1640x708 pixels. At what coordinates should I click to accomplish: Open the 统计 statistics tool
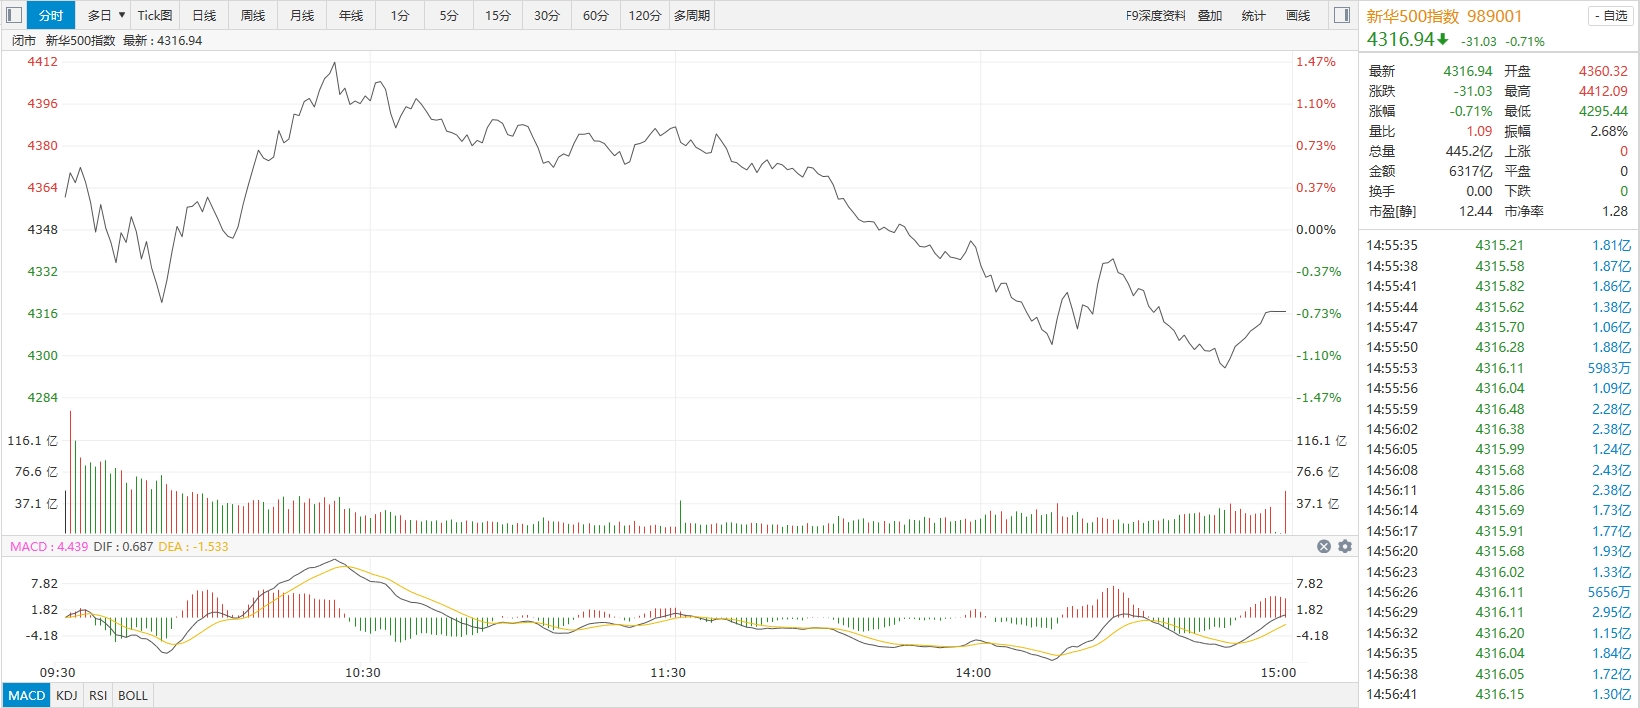pyautogui.click(x=1253, y=15)
